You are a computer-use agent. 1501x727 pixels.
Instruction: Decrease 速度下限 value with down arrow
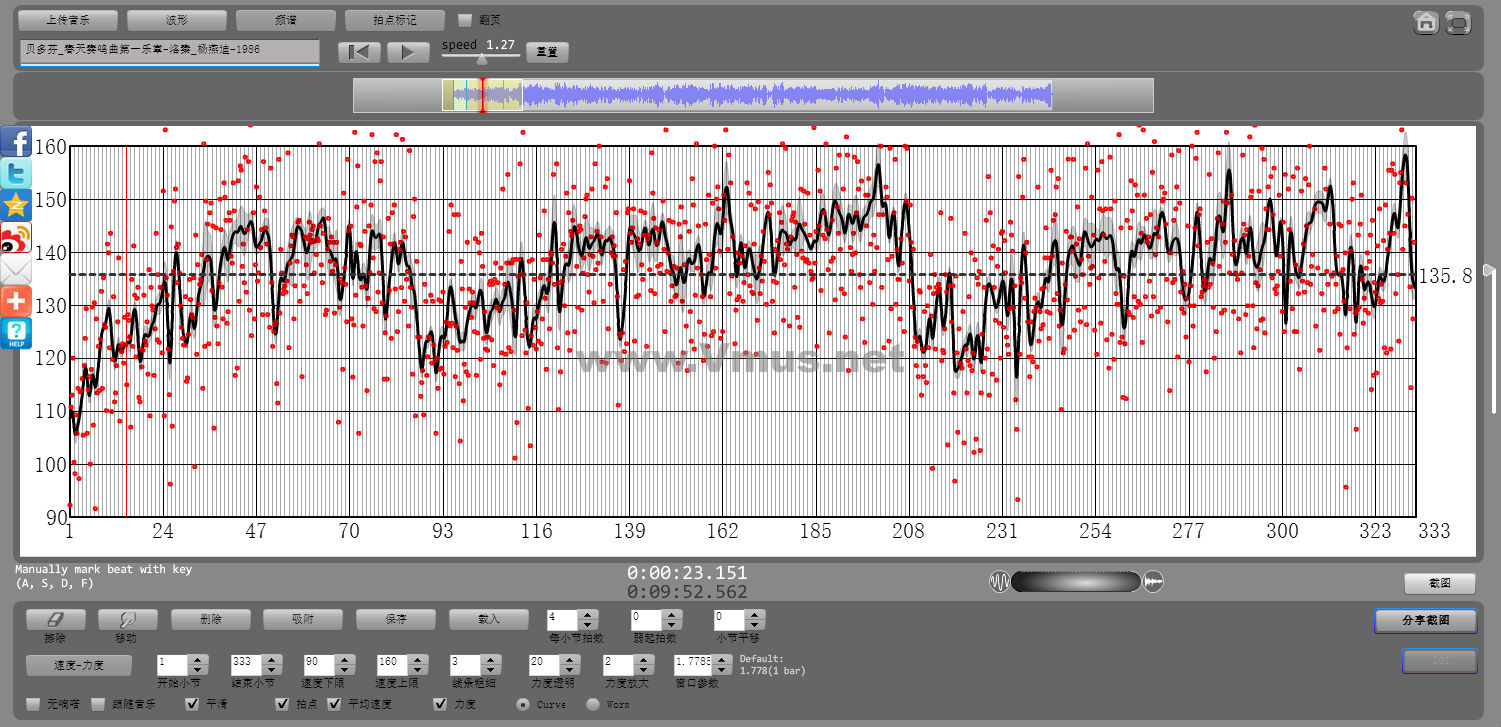pos(344,668)
